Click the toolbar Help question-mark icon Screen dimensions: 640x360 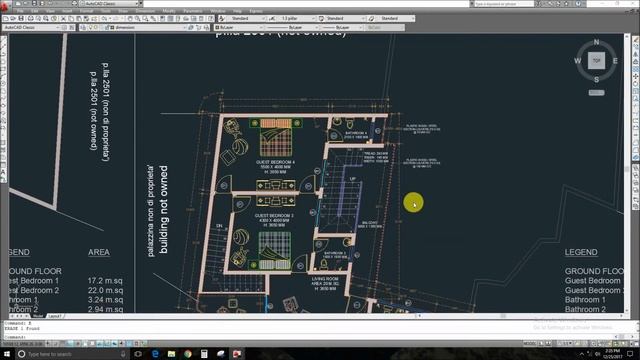pos(211,19)
